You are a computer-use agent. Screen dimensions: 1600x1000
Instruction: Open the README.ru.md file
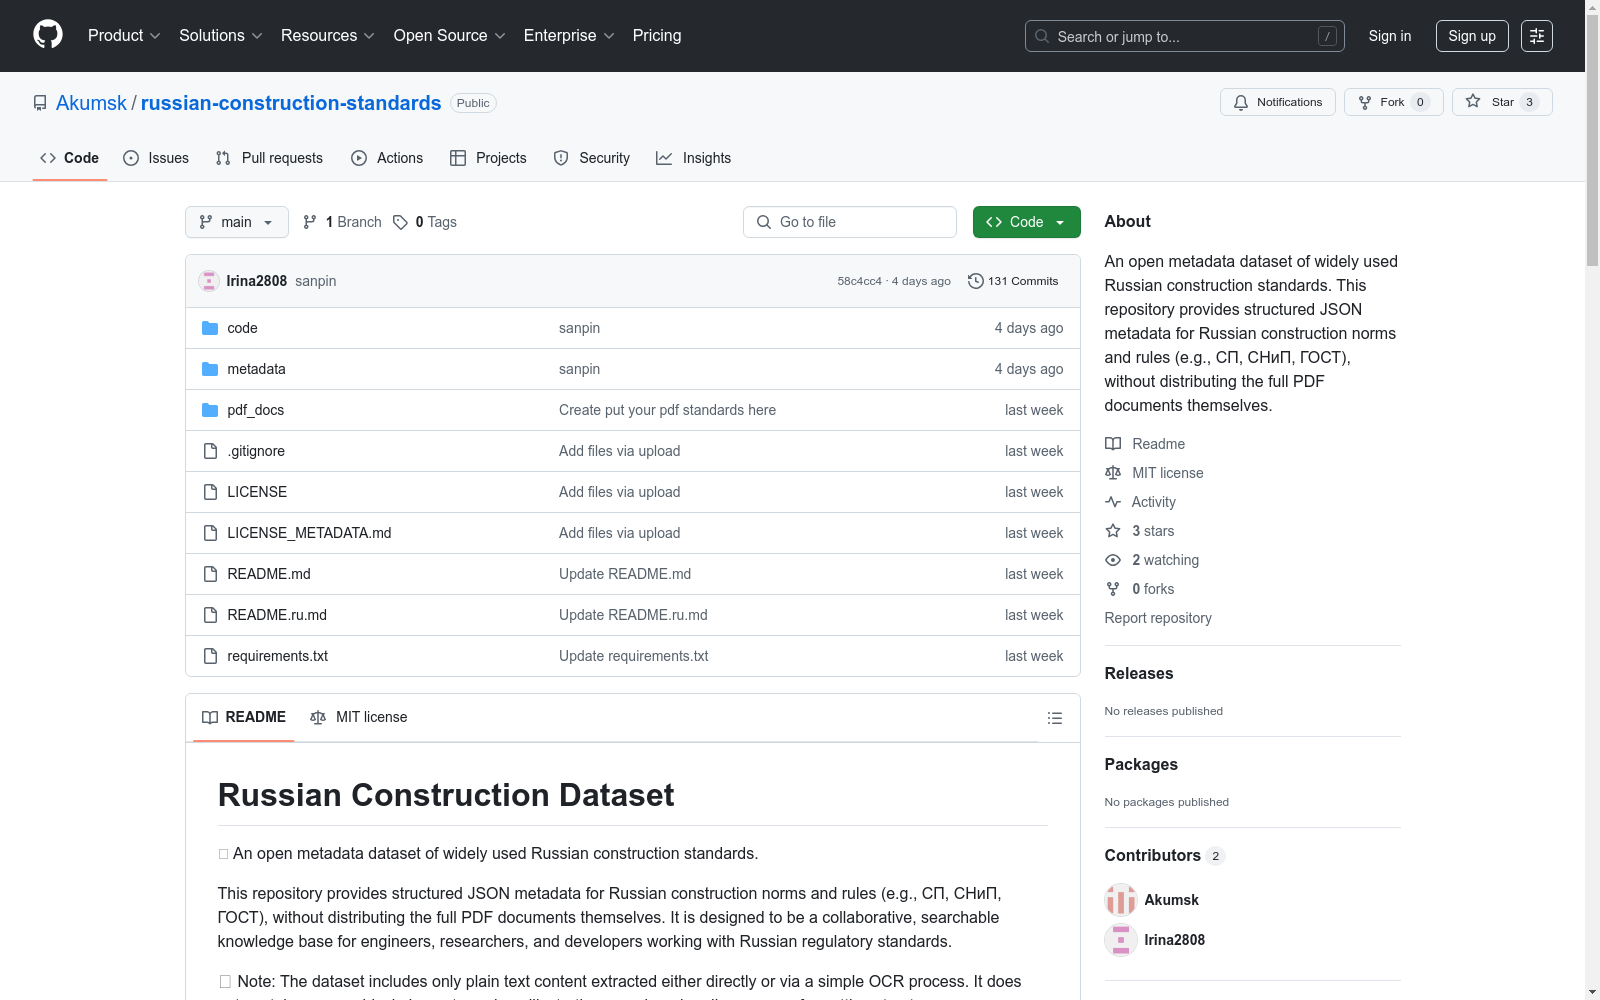click(x=277, y=615)
